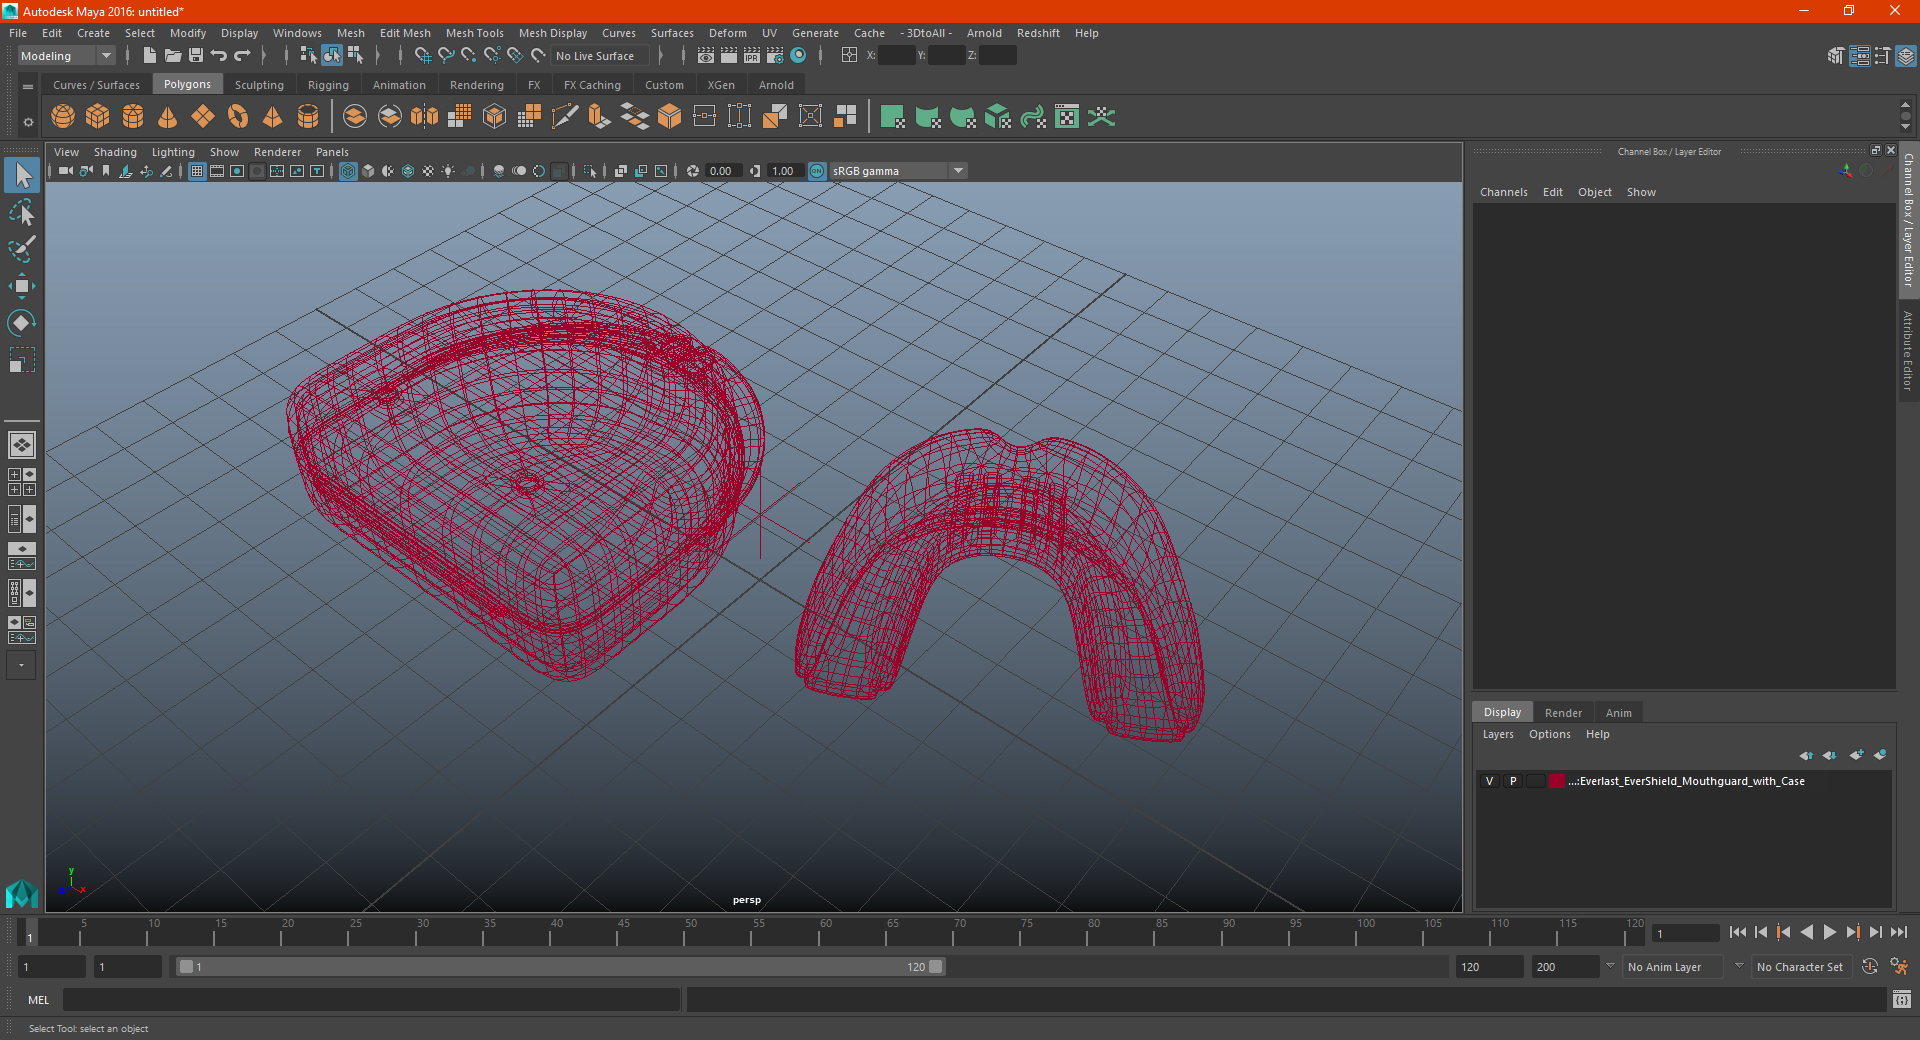Click the MEL script type label
This screenshot has width=1920, height=1040.
(38, 1000)
